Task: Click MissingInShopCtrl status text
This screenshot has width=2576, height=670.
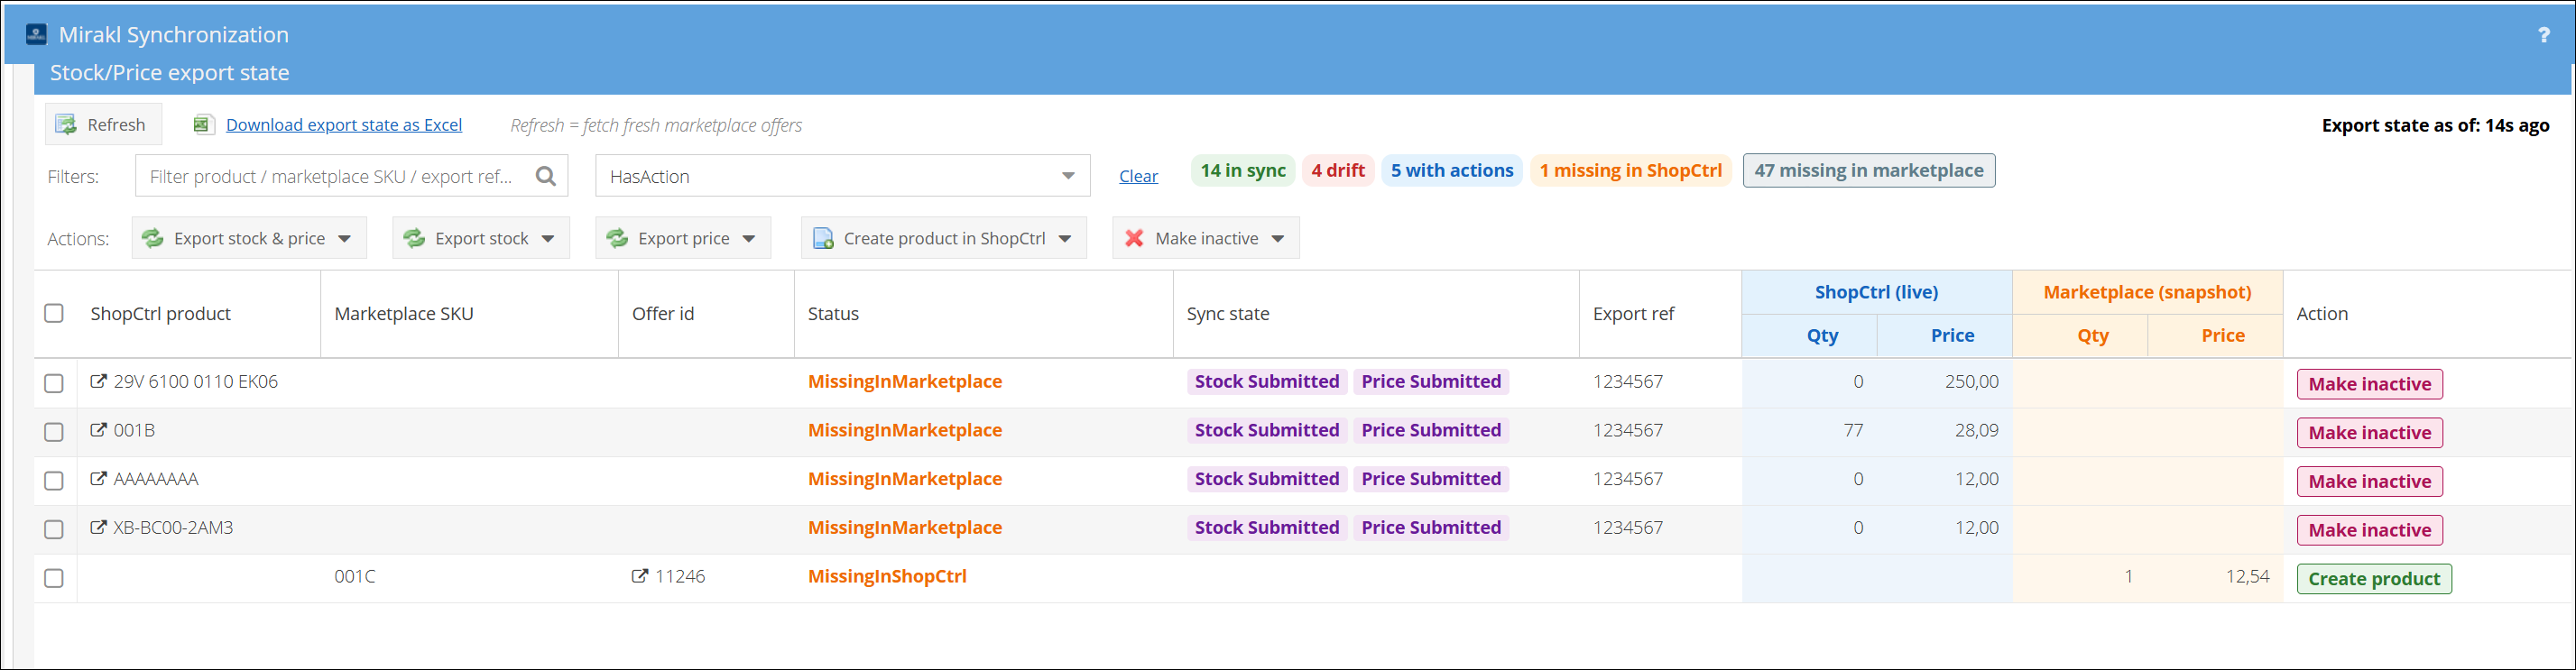Action: [x=887, y=576]
